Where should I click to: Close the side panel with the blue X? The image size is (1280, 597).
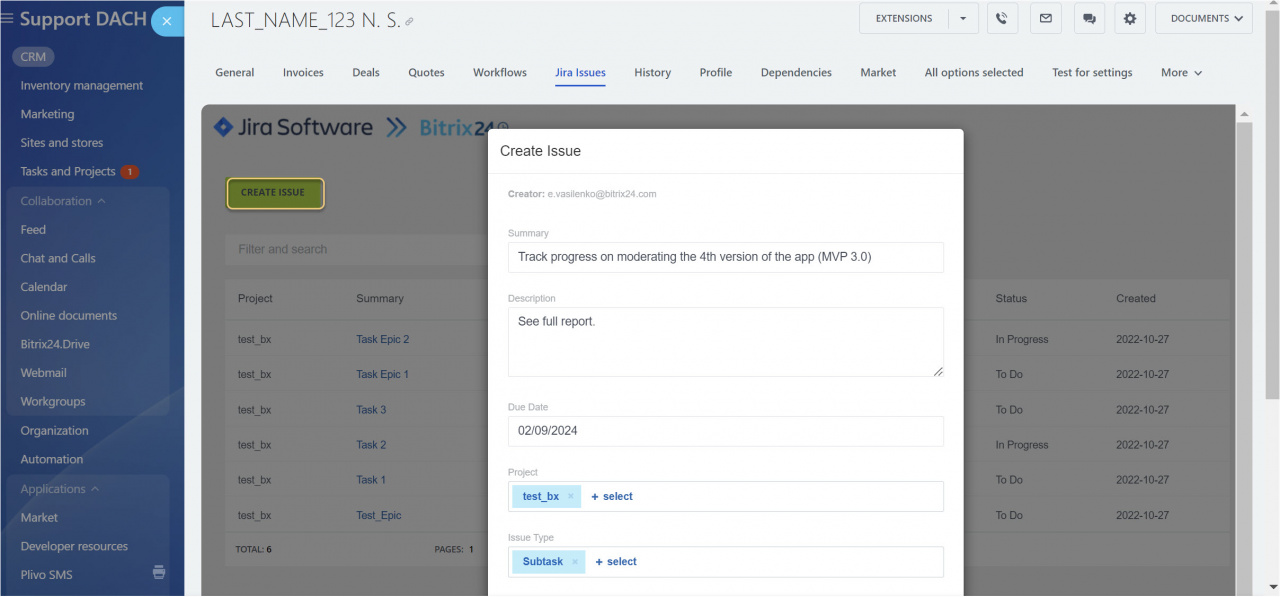(167, 21)
